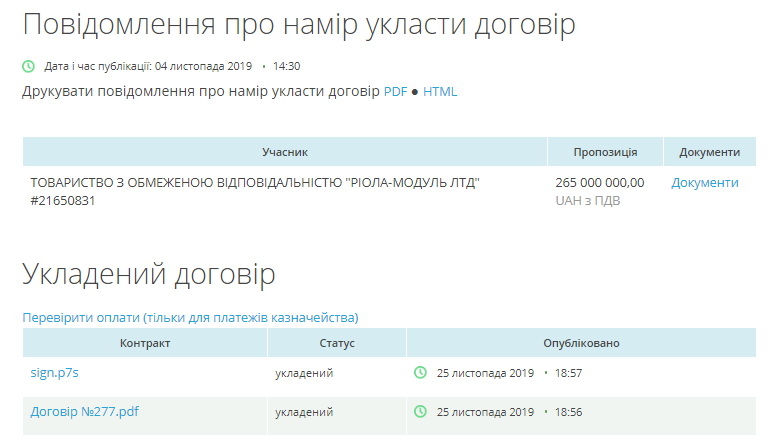Click the Опубліковано column header

[581, 343]
